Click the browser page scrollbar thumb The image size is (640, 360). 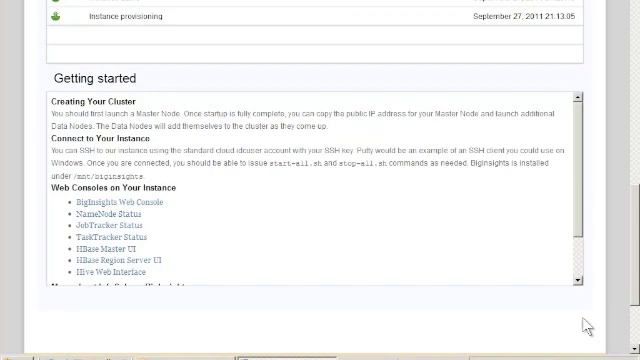point(635,245)
